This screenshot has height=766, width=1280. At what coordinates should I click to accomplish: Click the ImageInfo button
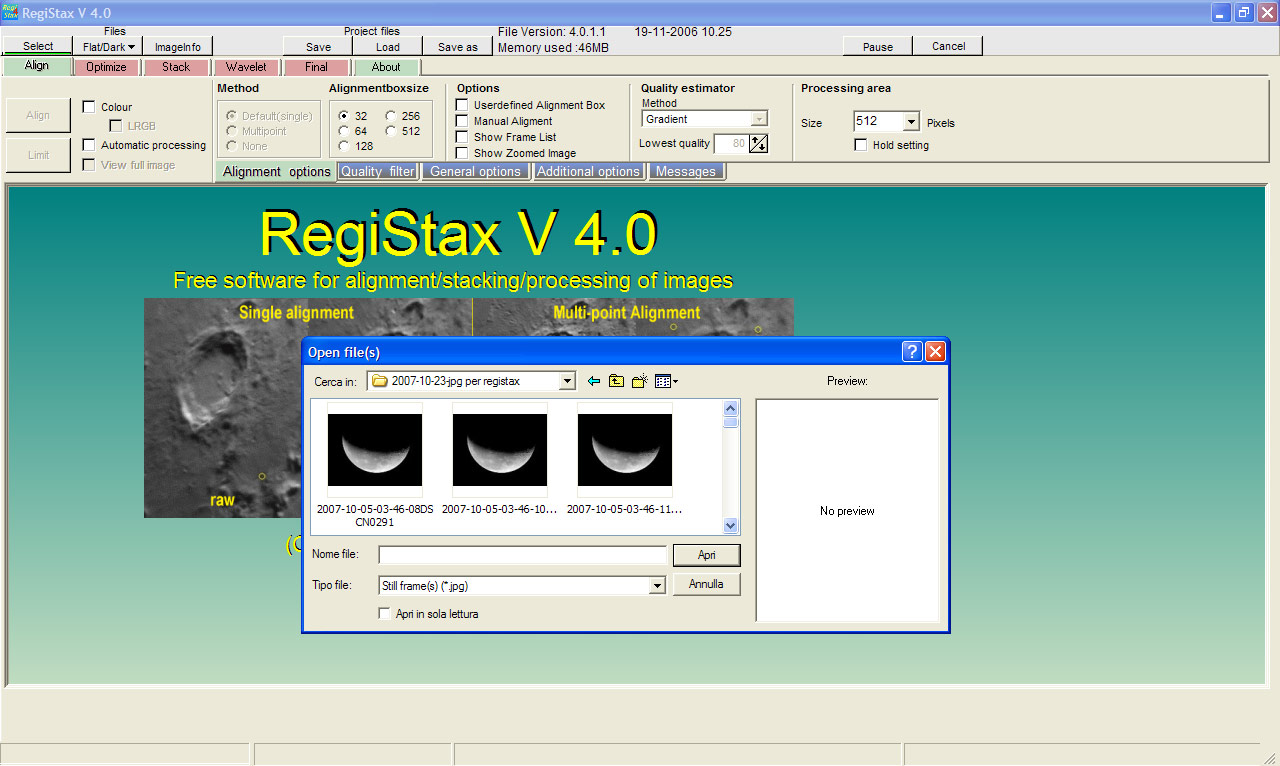click(x=178, y=47)
